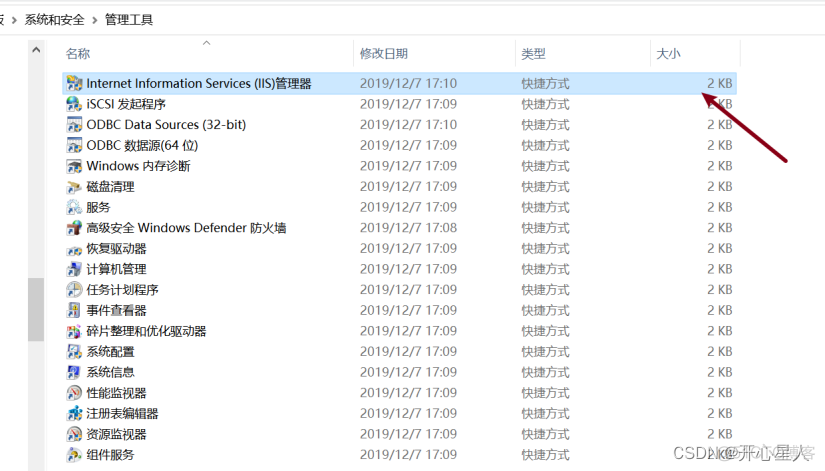Click the navigation pane scrollbar thumb

point(36,309)
